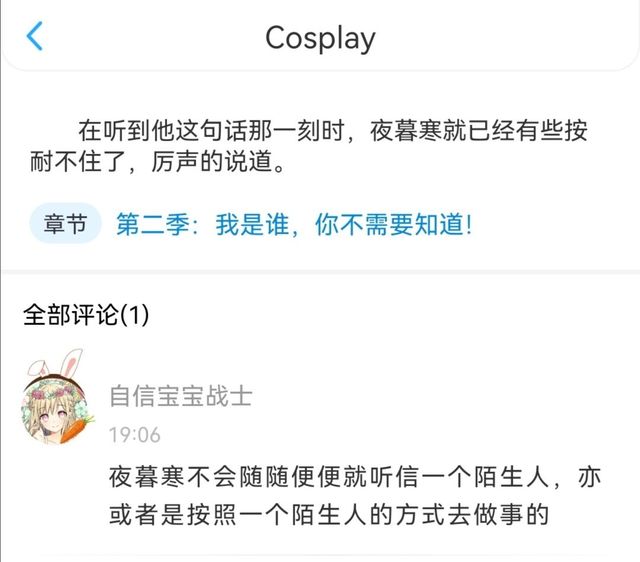Click 亦 ending the first comment line
This screenshot has height=562, width=640.
[589, 476]
